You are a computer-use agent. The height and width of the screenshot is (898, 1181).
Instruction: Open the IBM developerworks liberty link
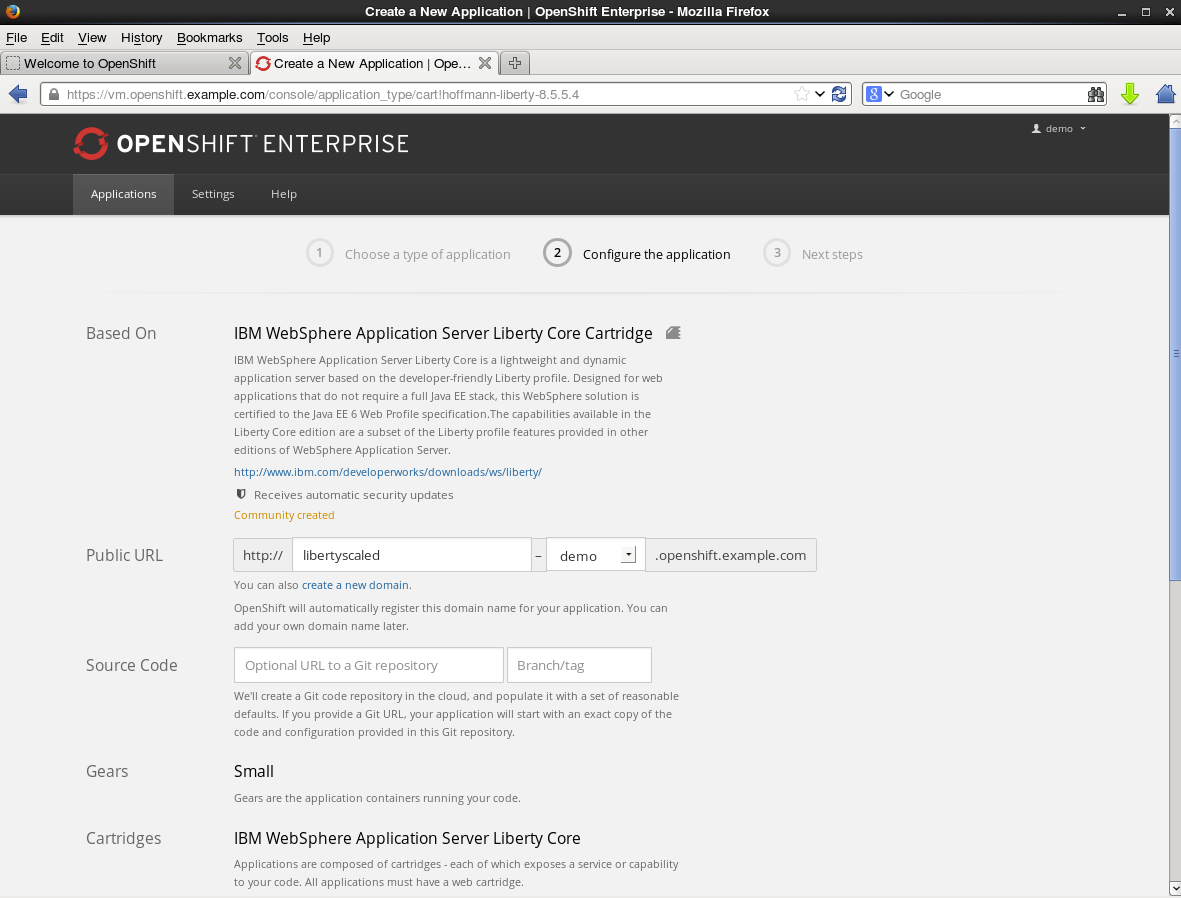click(x=388, y=472)
